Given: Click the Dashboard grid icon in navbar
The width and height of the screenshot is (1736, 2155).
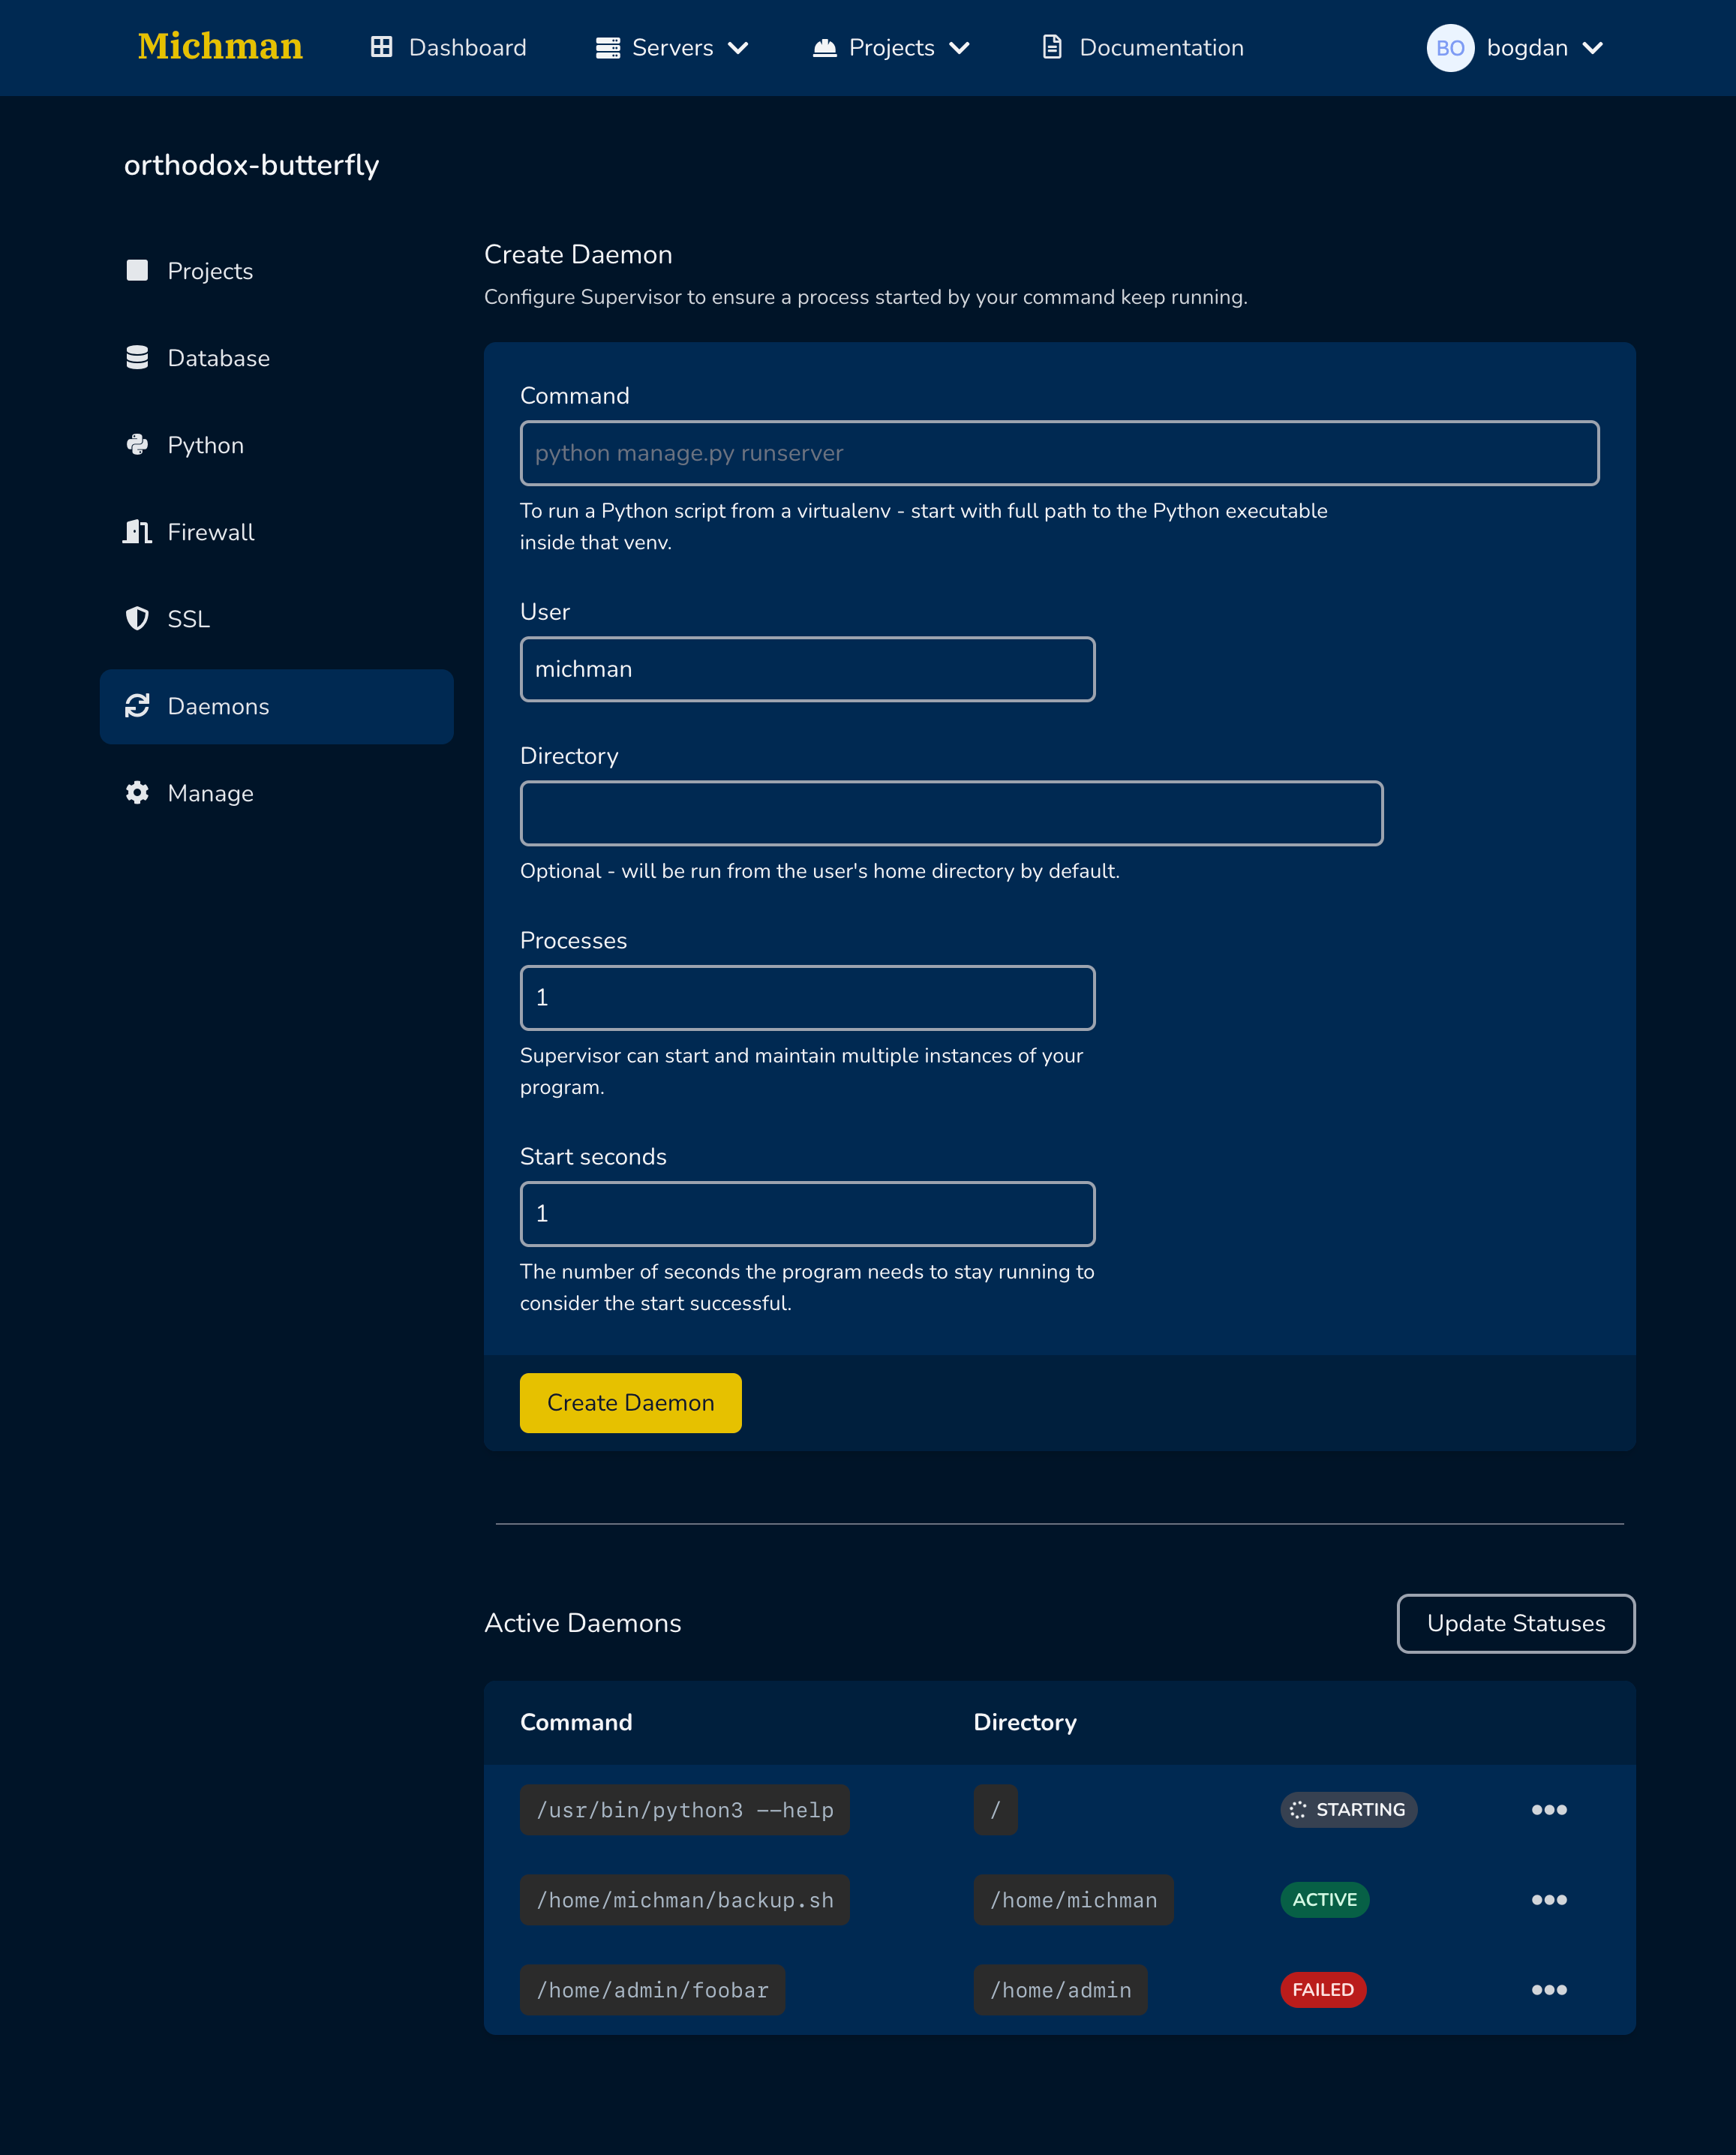Looking at the screenshot, I should (381, 47).
